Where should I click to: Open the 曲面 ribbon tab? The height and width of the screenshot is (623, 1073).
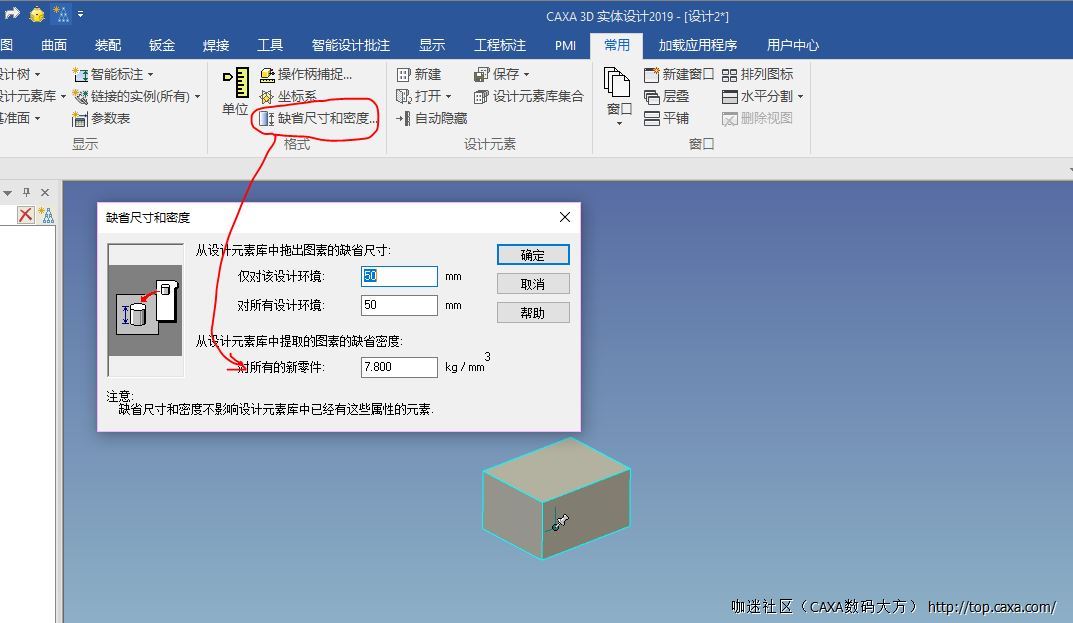pos(53,45)
